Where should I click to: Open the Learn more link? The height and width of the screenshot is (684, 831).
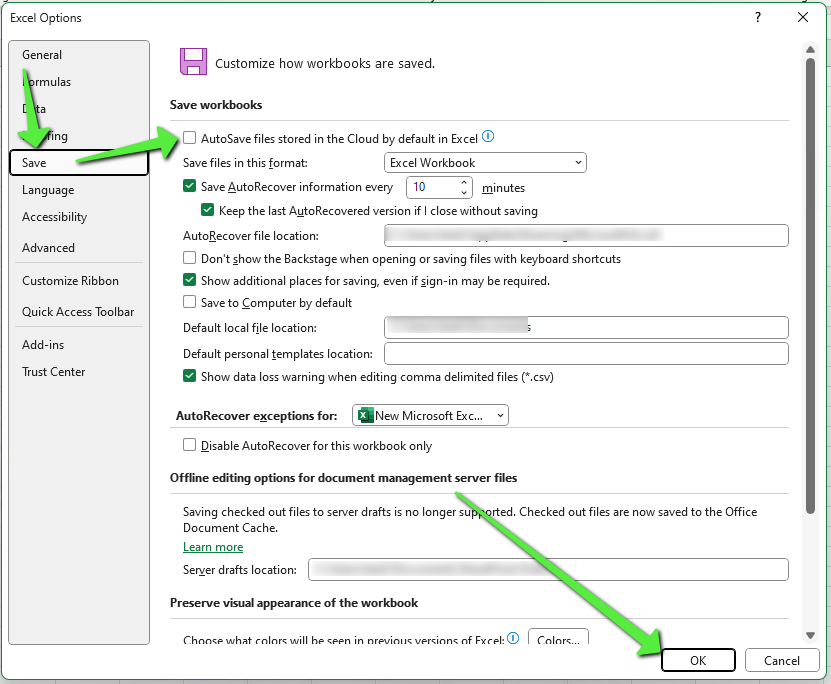click(213, 547)
